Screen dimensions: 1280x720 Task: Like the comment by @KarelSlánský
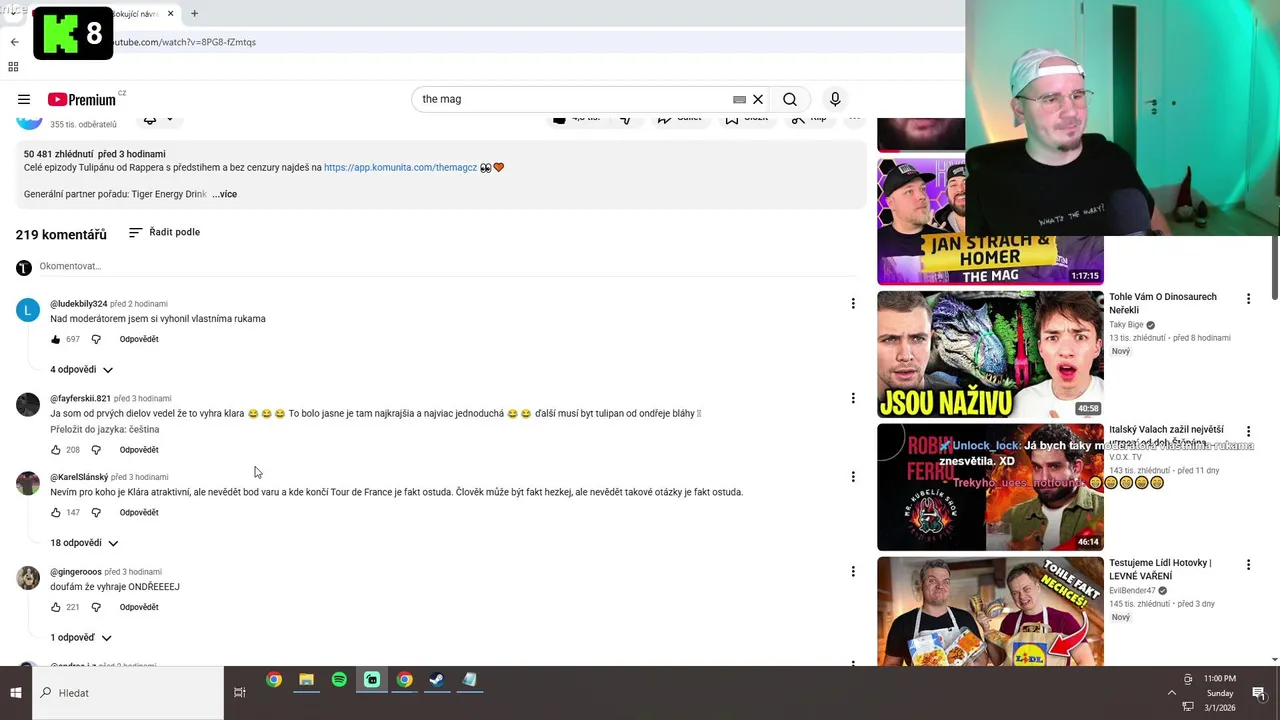56,512
